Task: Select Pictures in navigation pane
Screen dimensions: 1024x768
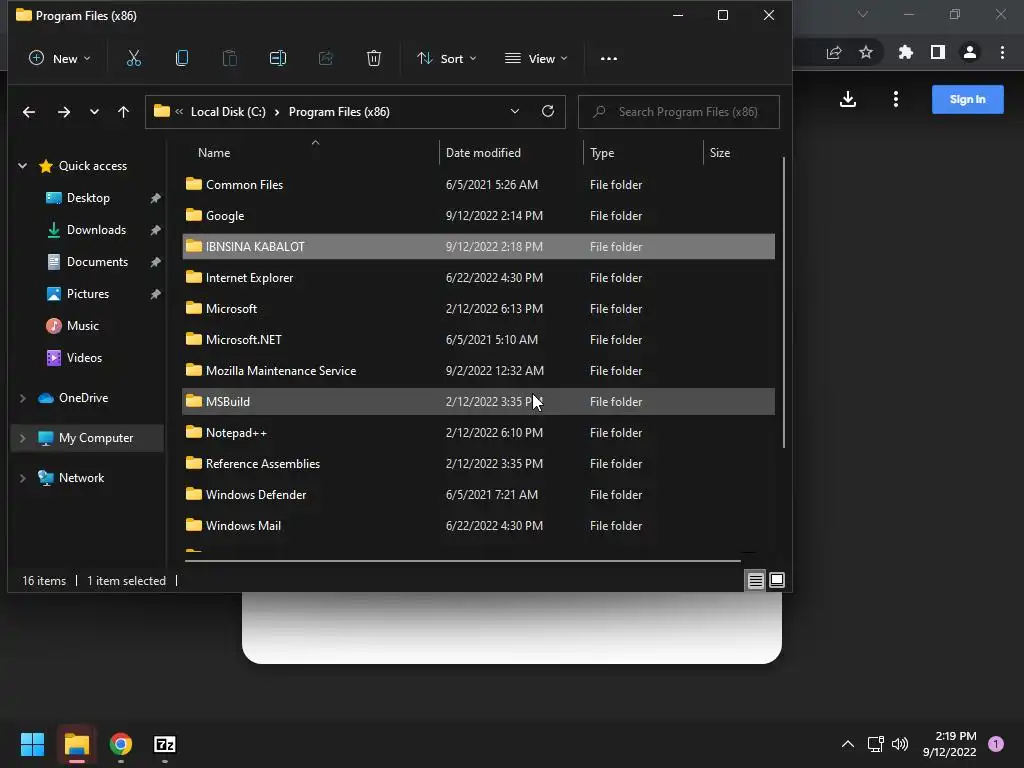Action: 88,294
